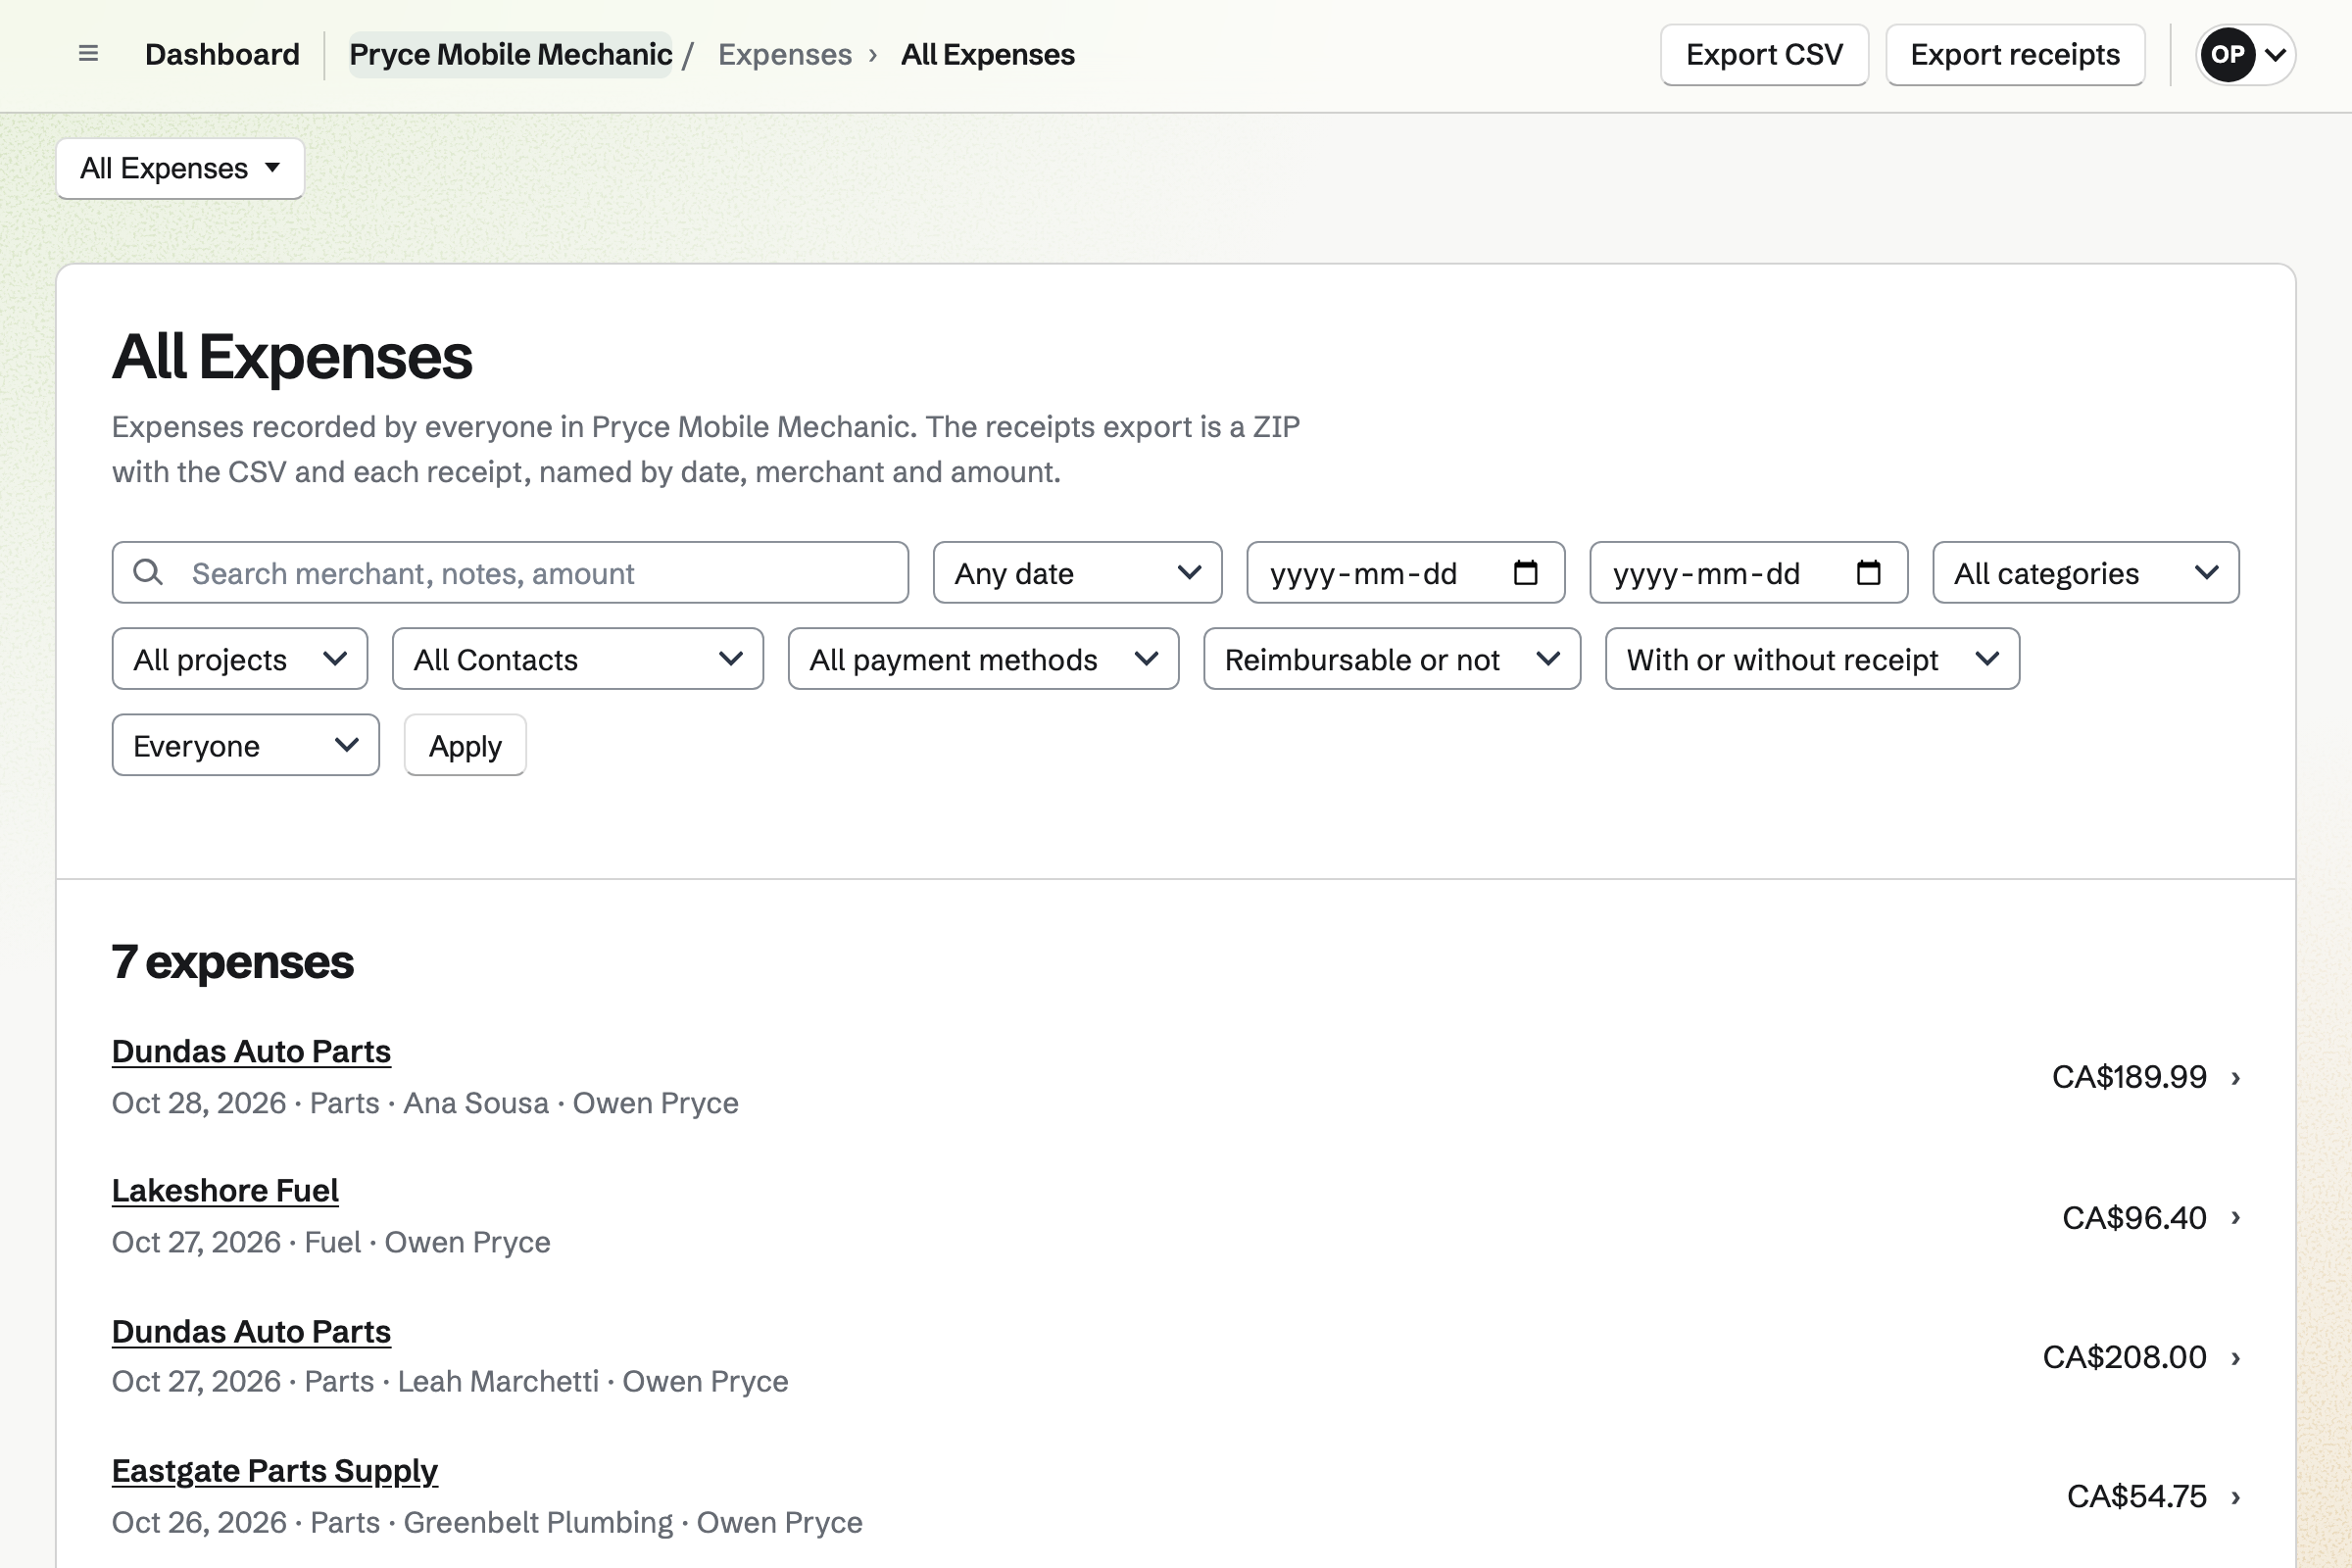Screen dimensions: 2352x1568
Task: Open the CA$96.40 expense row arrow
Action: point(2236,1218)
